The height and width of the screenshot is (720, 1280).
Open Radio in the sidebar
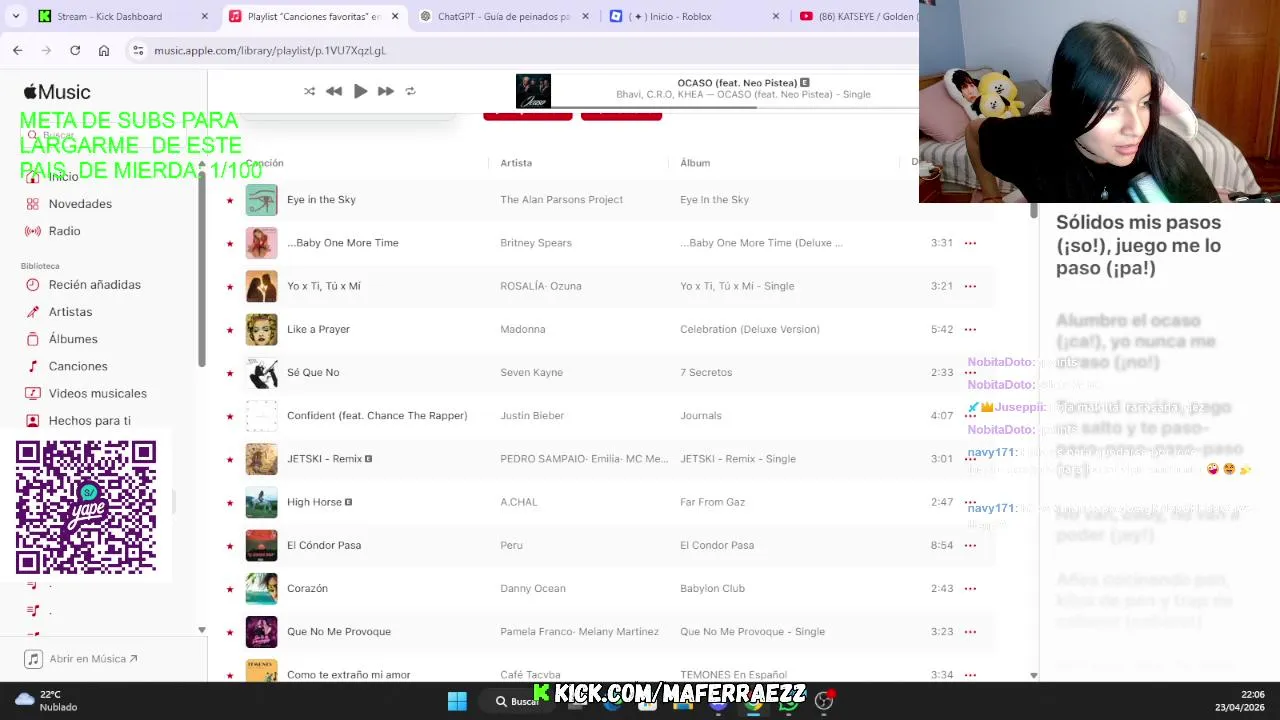[64, 231]
